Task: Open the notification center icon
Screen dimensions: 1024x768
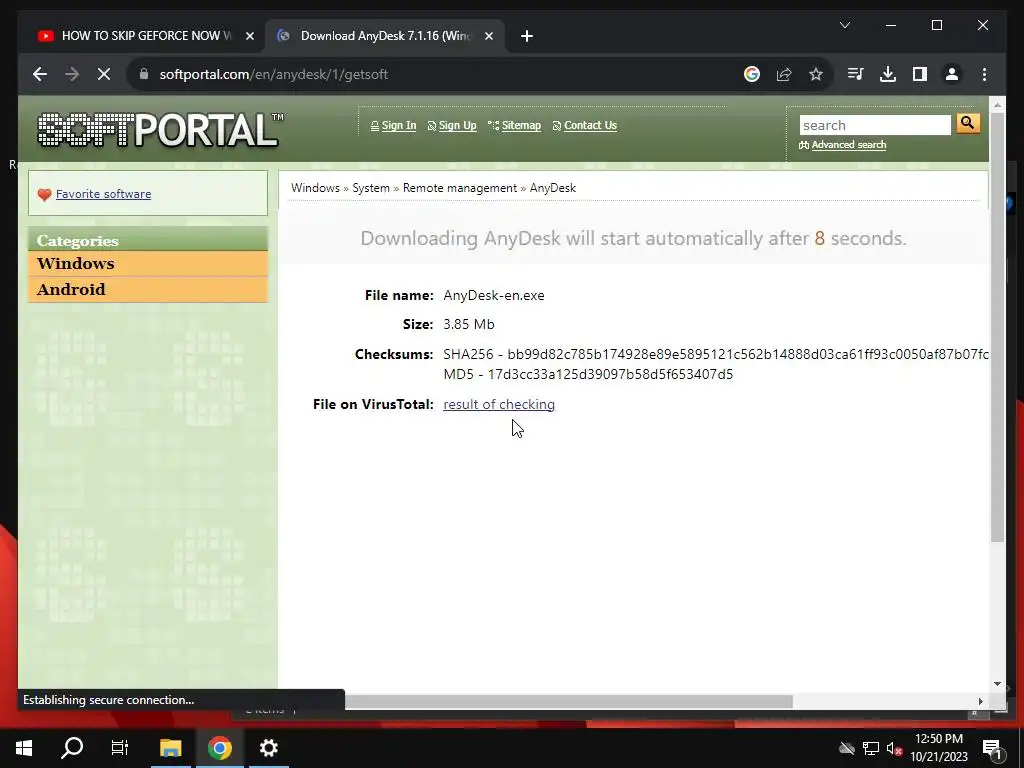Action: point(992,748)
